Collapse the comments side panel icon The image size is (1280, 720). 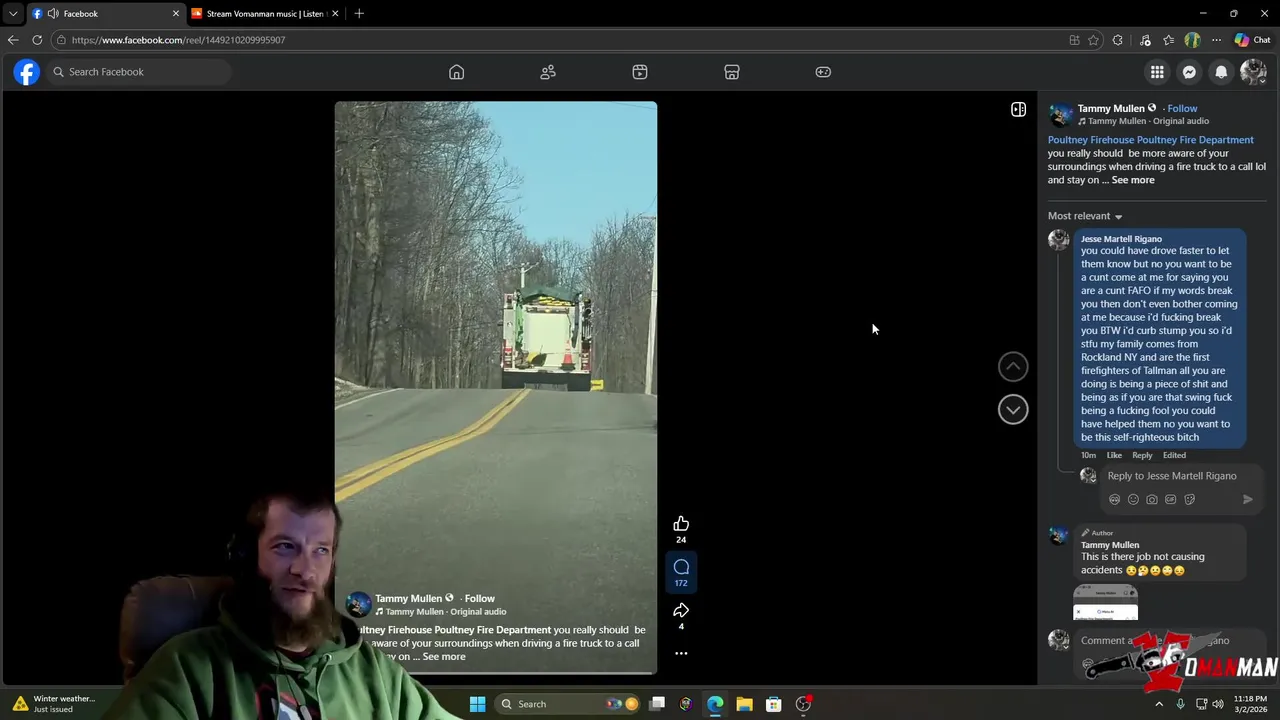[1018, 109]
